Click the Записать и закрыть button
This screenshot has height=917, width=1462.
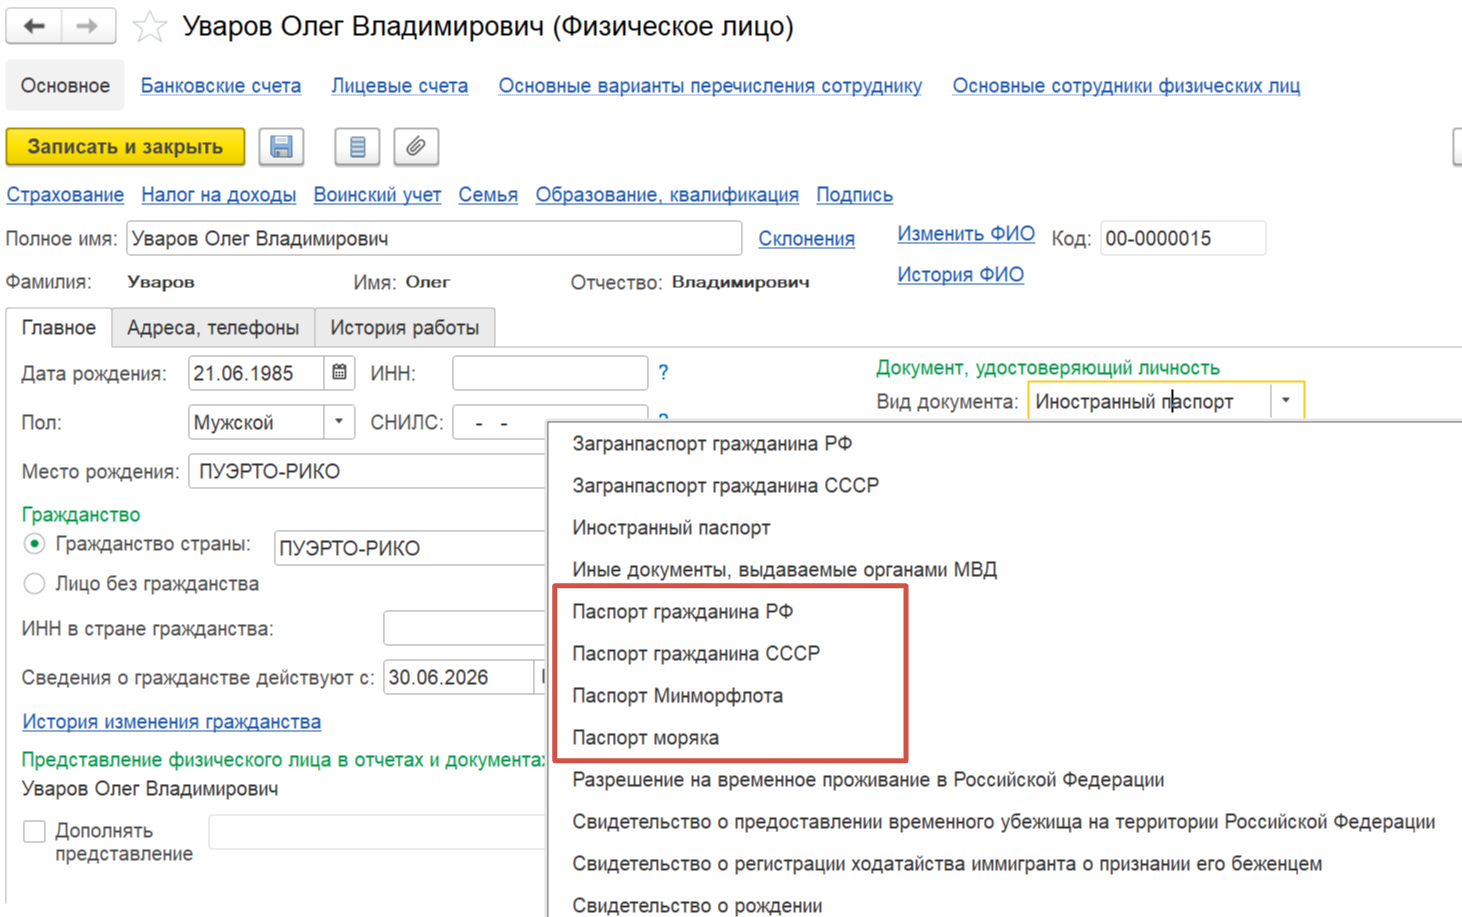[125, 147]
